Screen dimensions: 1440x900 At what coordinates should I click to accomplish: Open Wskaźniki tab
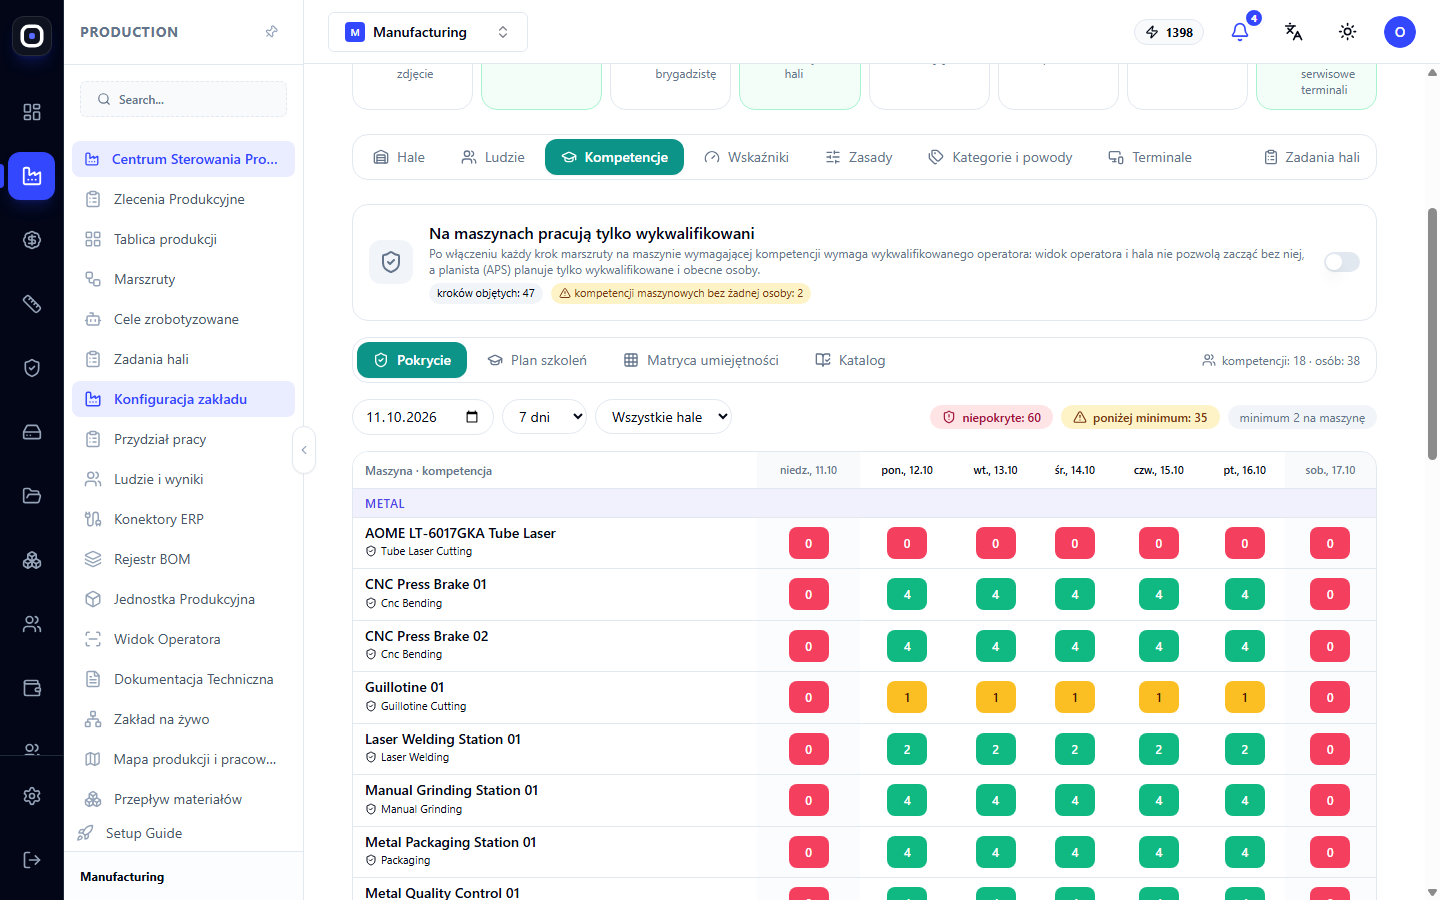point(747,157)
